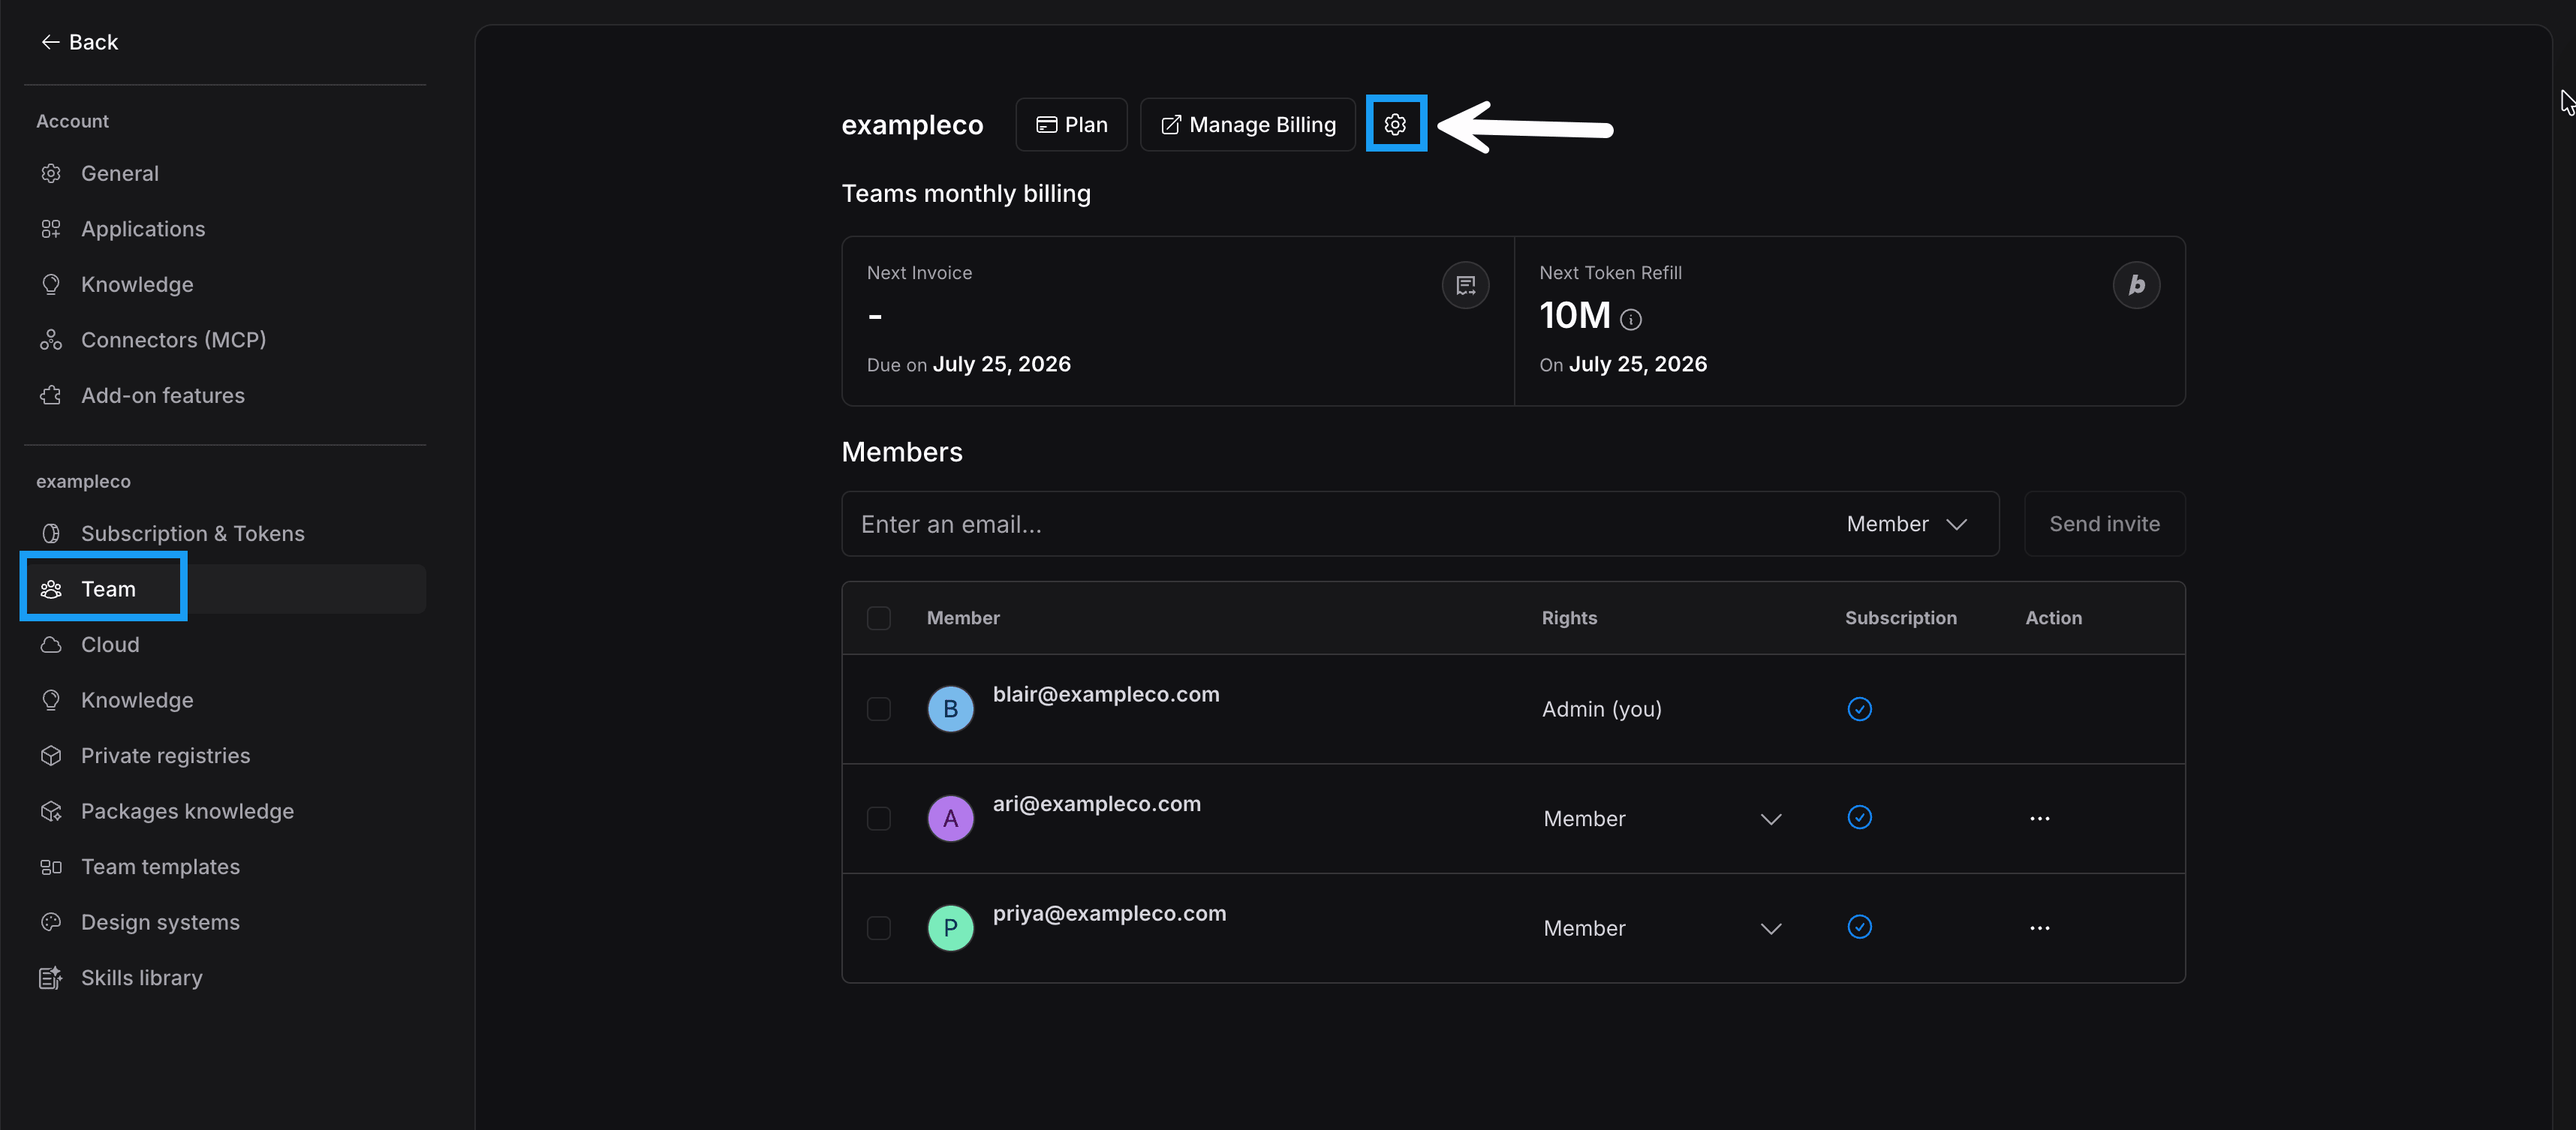Screen dimensions: 2576x1130
Task: Open Knowledge under exampleco
Action: (225, 700)
